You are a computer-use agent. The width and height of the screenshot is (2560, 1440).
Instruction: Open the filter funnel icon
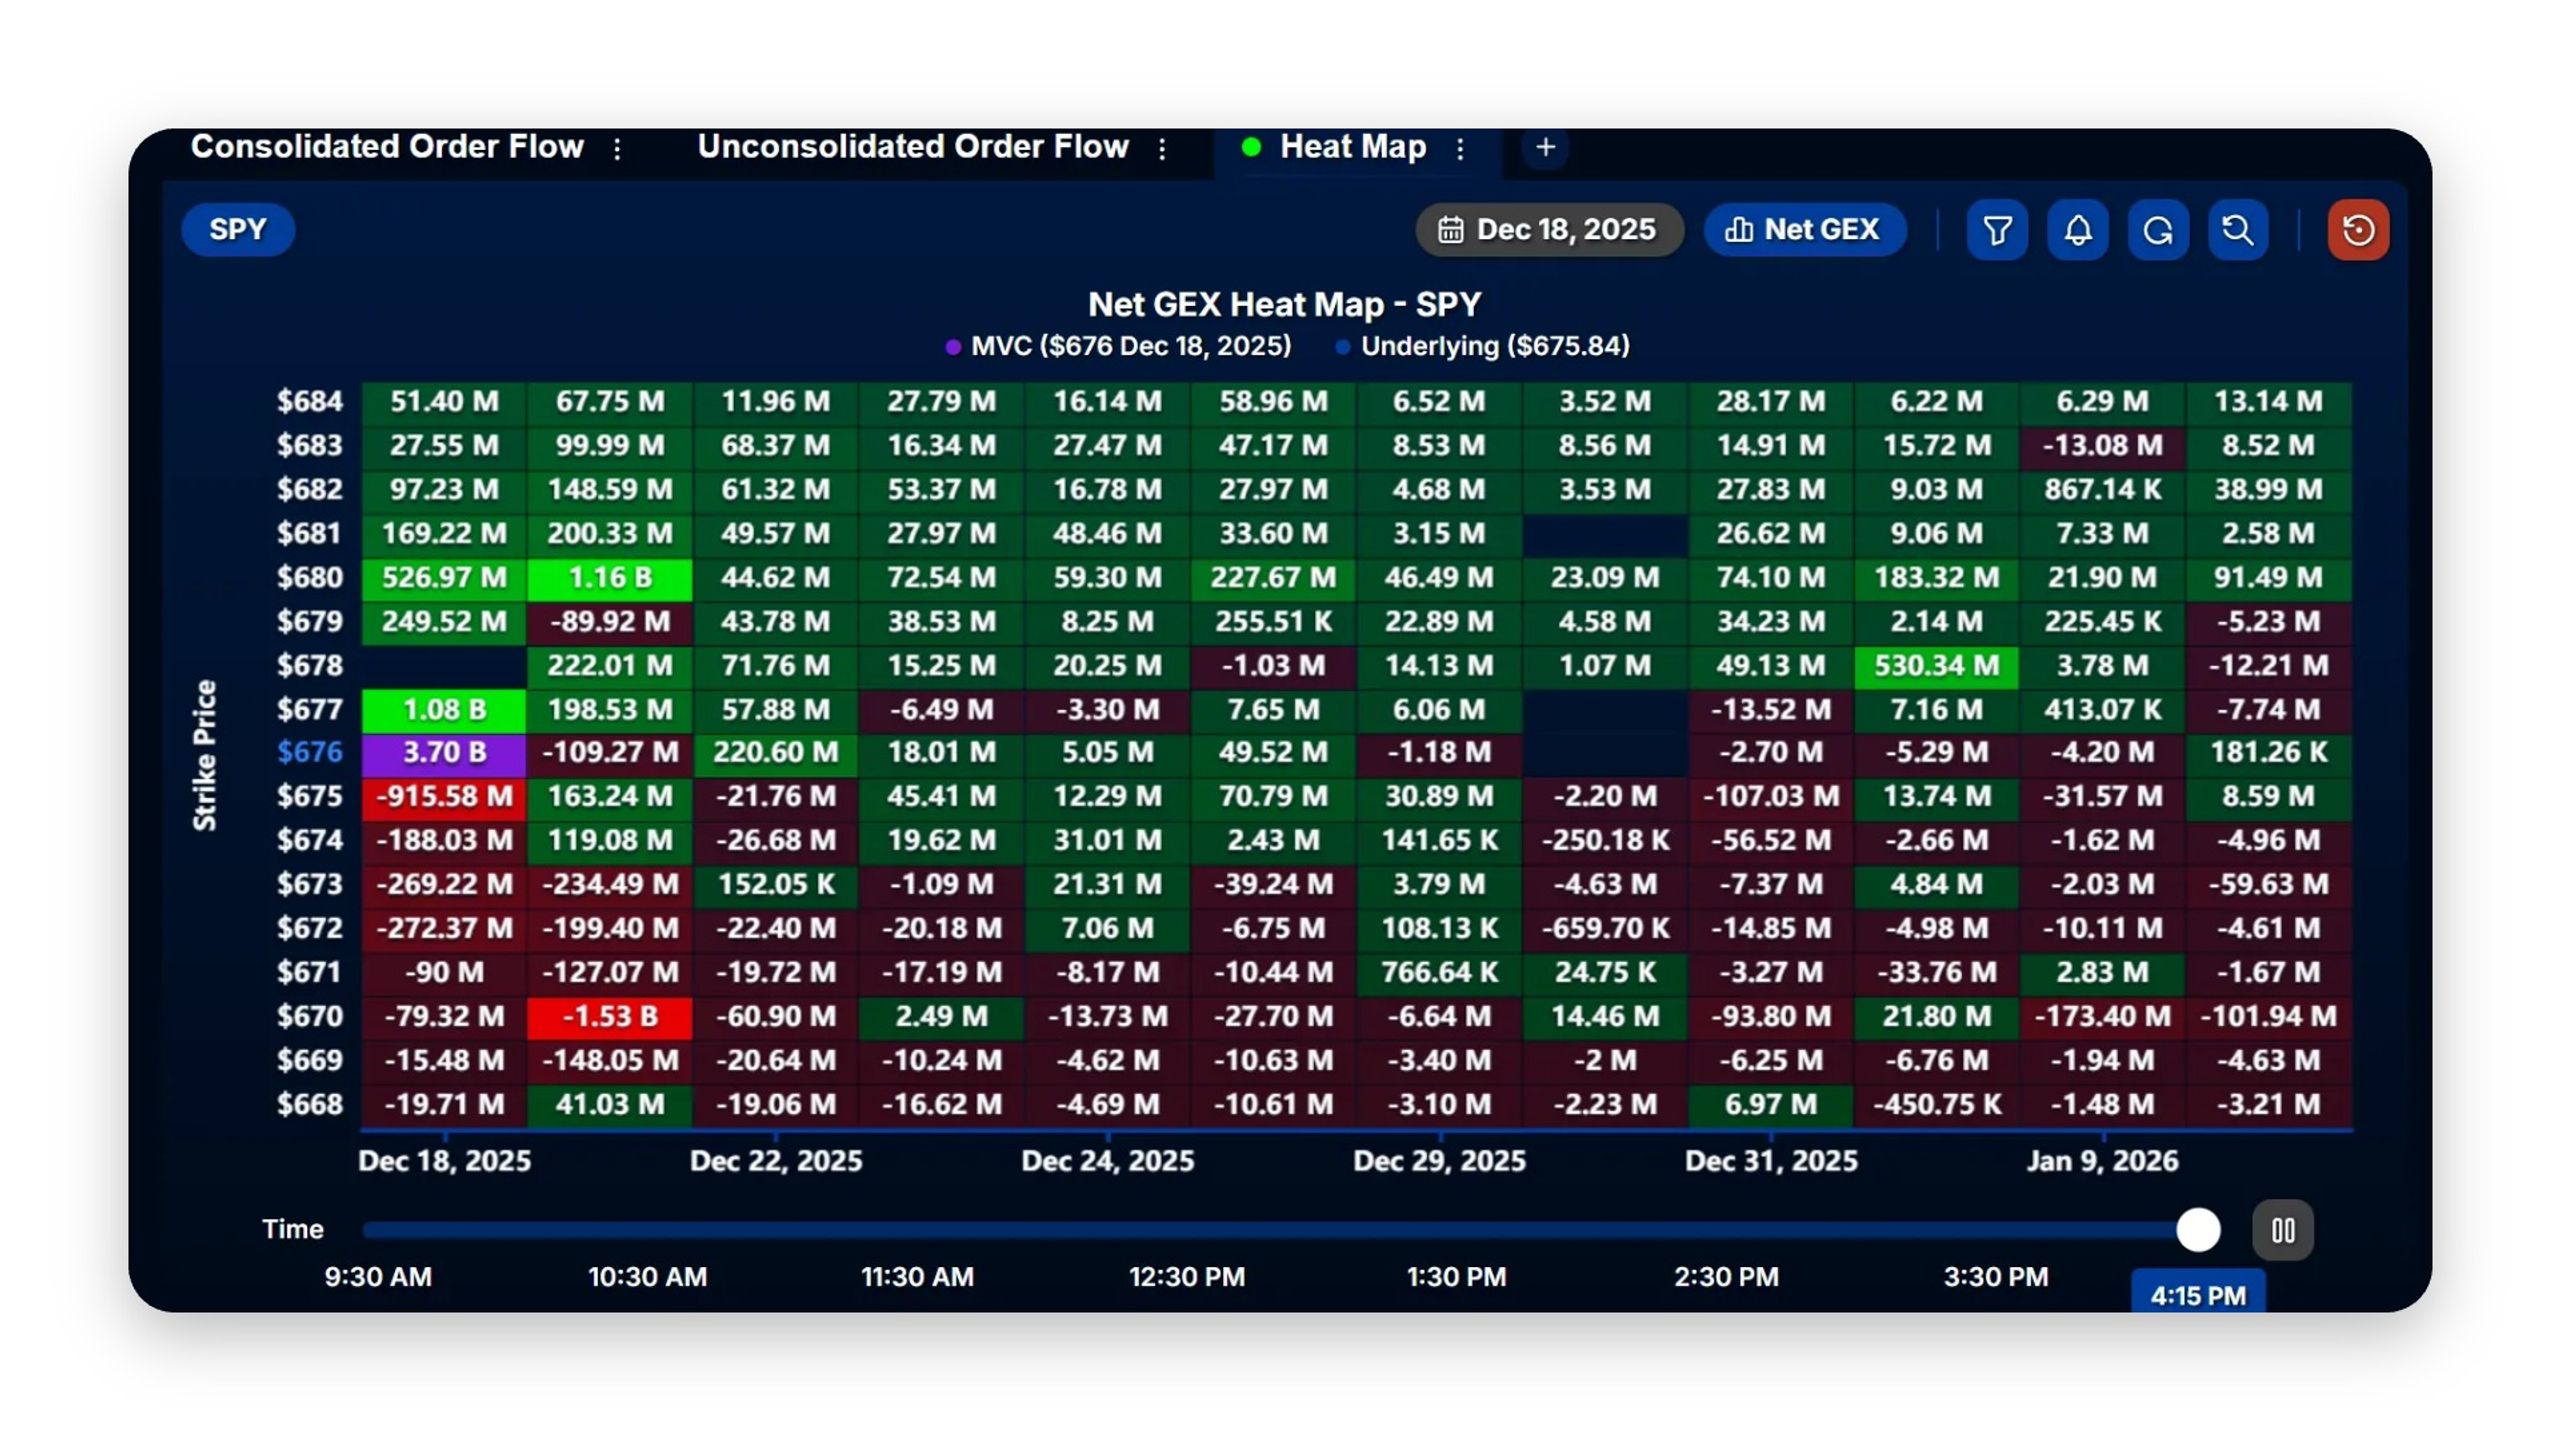pyautogui.click(x=1997, y=230)
